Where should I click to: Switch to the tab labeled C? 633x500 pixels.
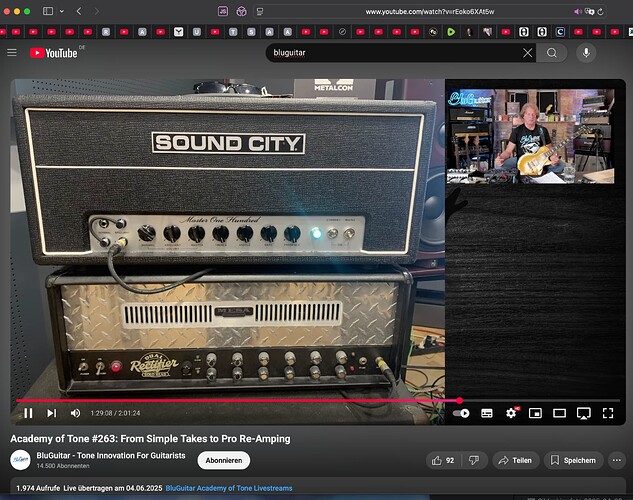click(x=560, y=32)
